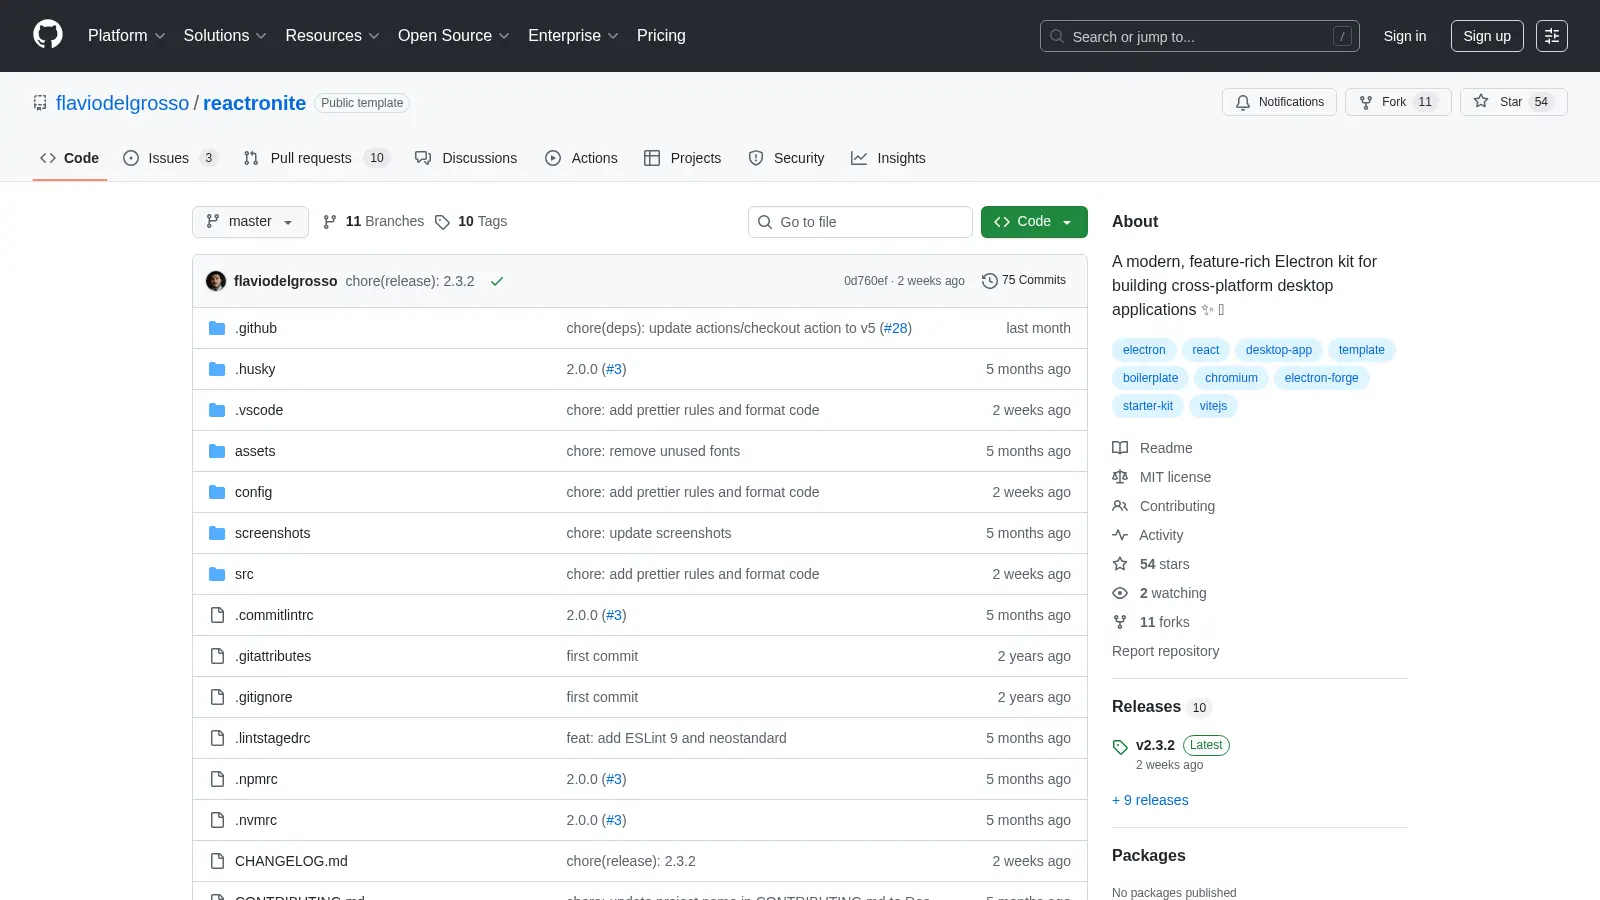The width and height of the screenshot is (1600, 900).
Task: Open the Pull requests tab
Action: (316, 158)
